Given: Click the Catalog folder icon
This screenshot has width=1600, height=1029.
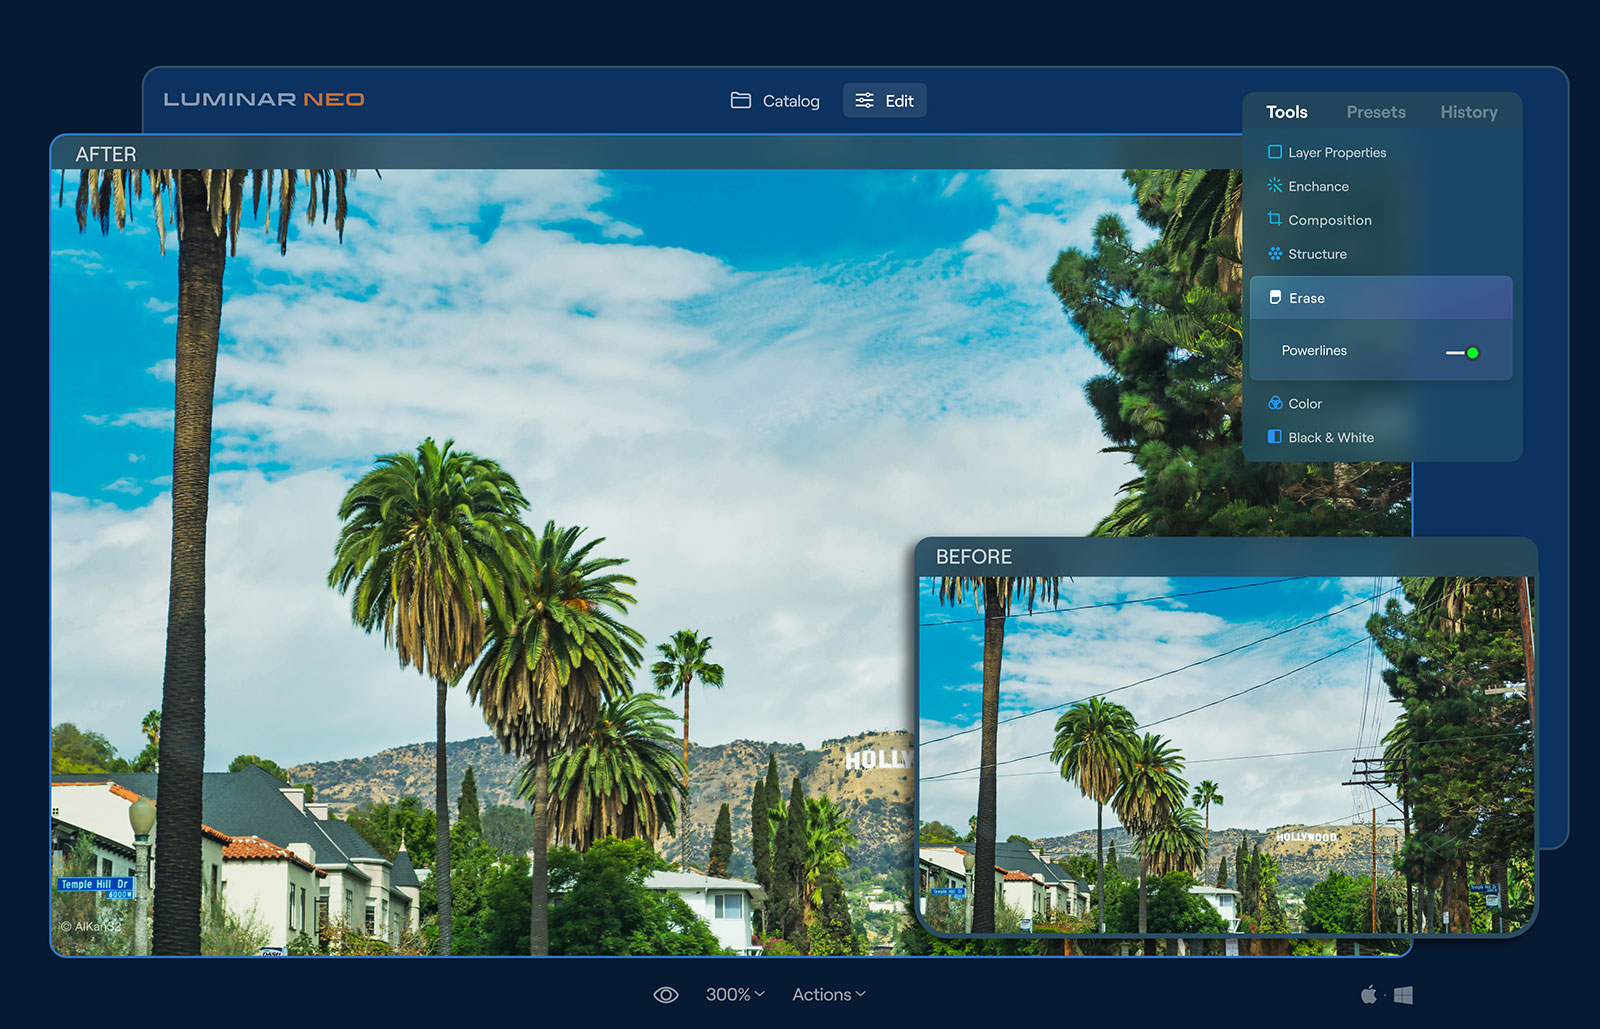Looking at the screenshot, I should (740, 100).
